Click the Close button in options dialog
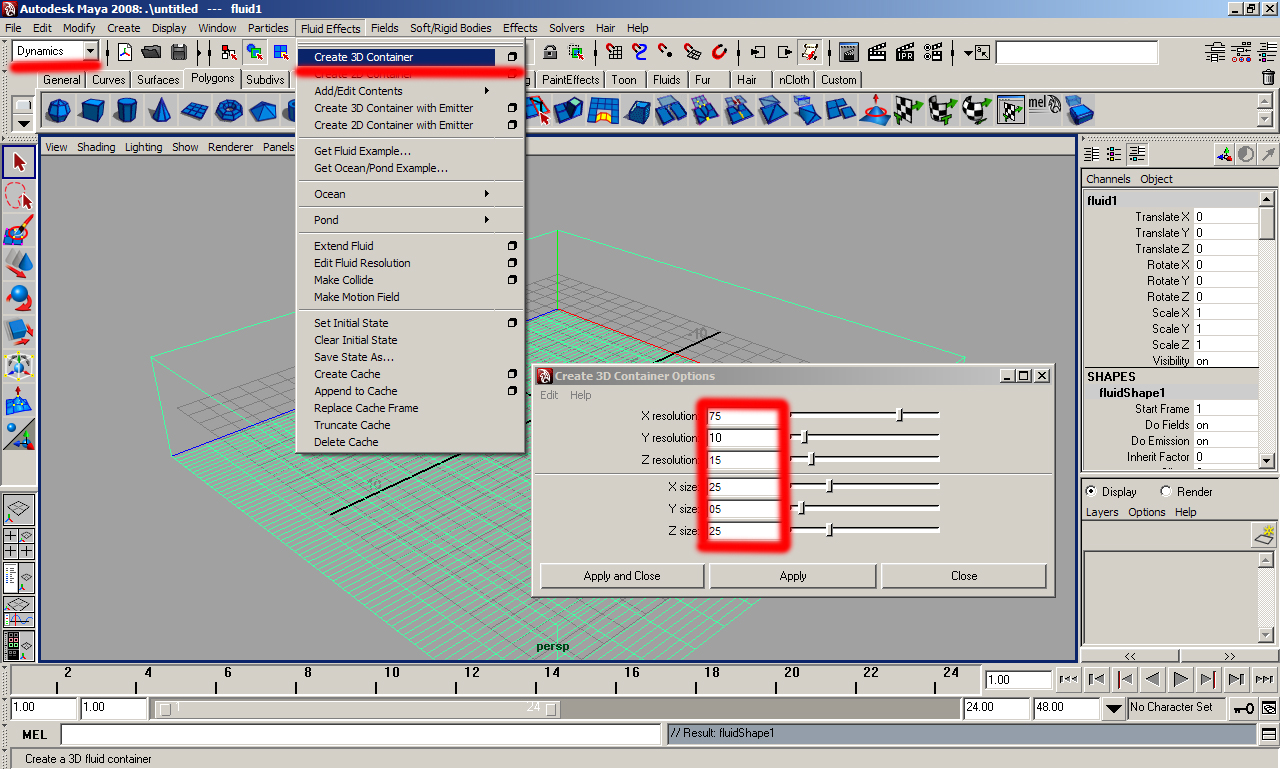This screenshot has height=769, width=1280. pos(964,576)
